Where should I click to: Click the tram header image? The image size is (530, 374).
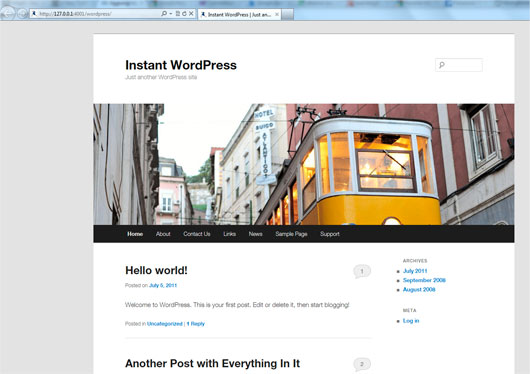[304, 164]
